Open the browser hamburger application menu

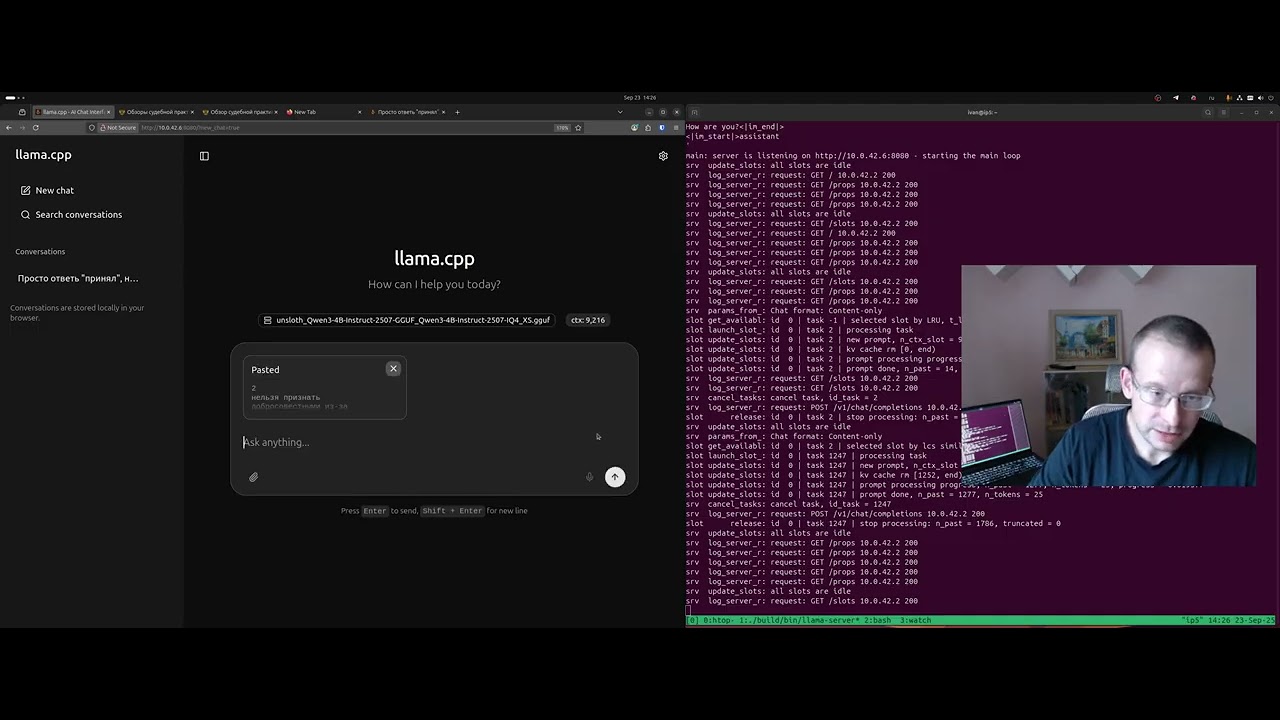coord(677,128)
